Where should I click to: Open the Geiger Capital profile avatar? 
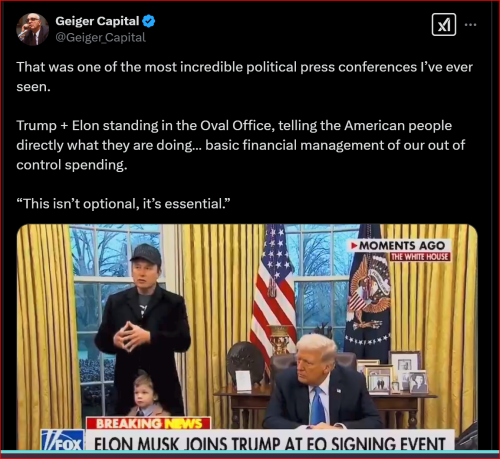[33, 29]
